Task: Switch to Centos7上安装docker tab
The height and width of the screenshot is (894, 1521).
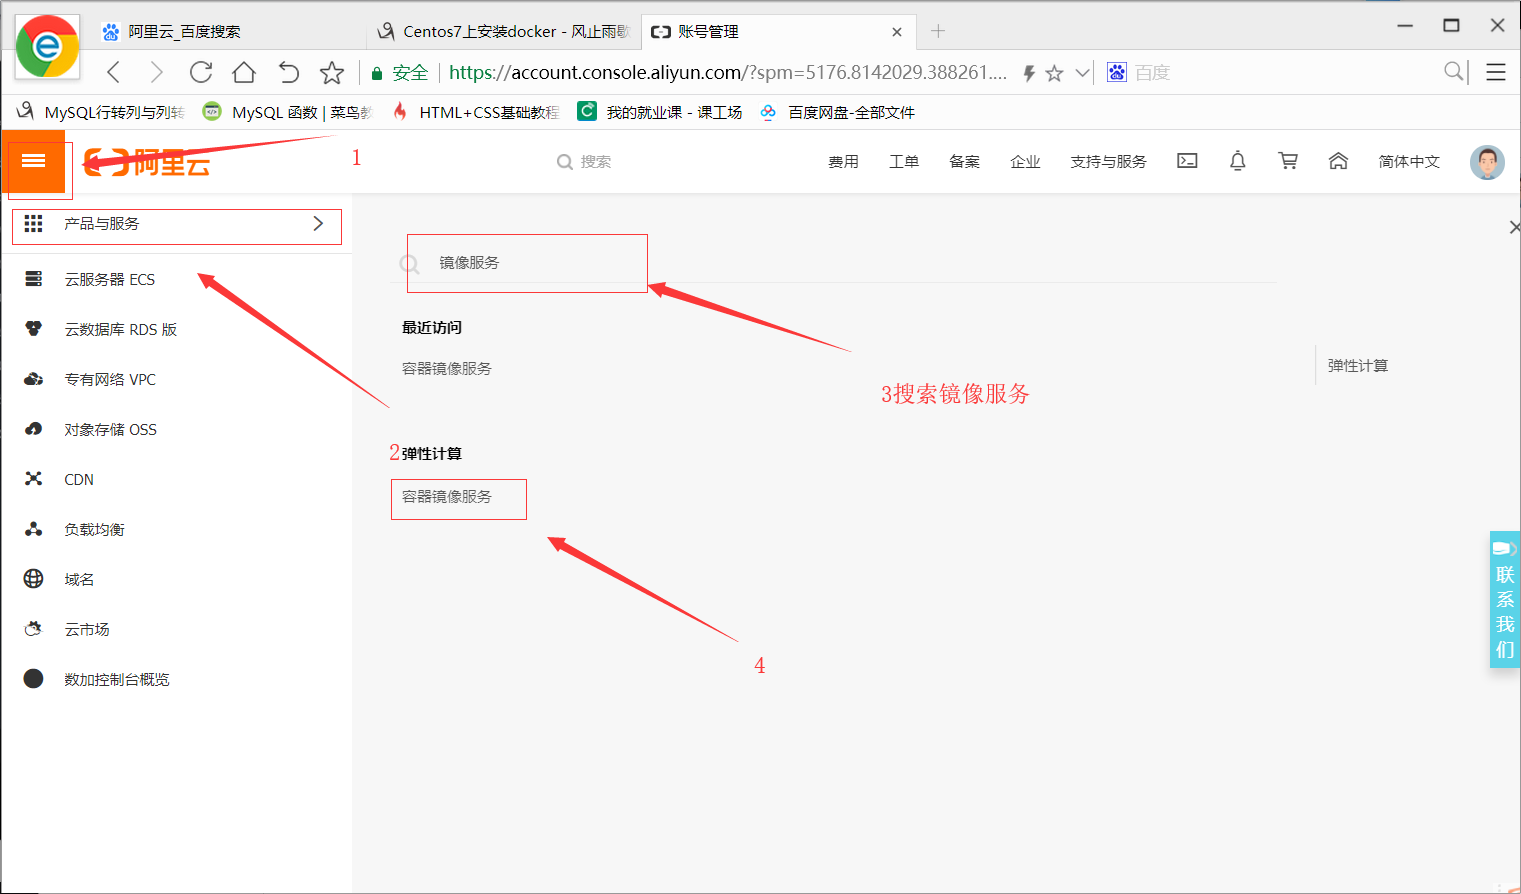Action: pyautogui.click(x=504, y=31)
